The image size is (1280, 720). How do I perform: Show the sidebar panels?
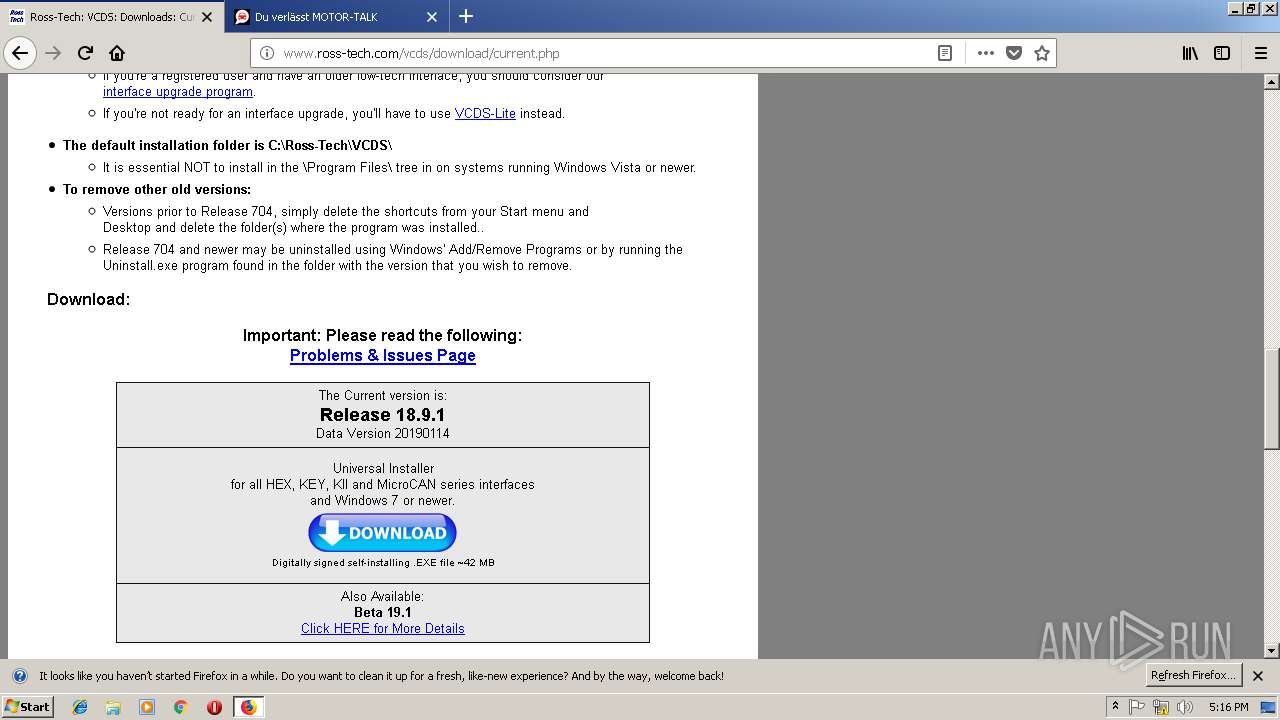point(1222,53)
